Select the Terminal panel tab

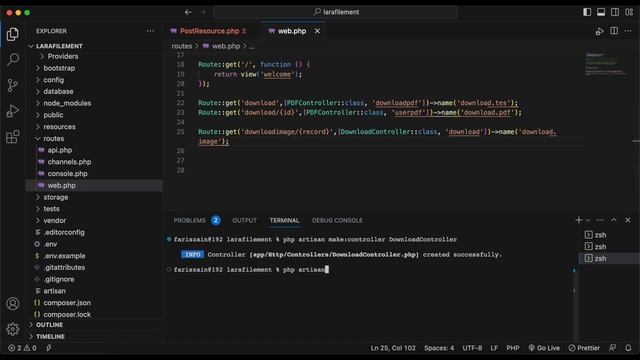tap(284, 220)
